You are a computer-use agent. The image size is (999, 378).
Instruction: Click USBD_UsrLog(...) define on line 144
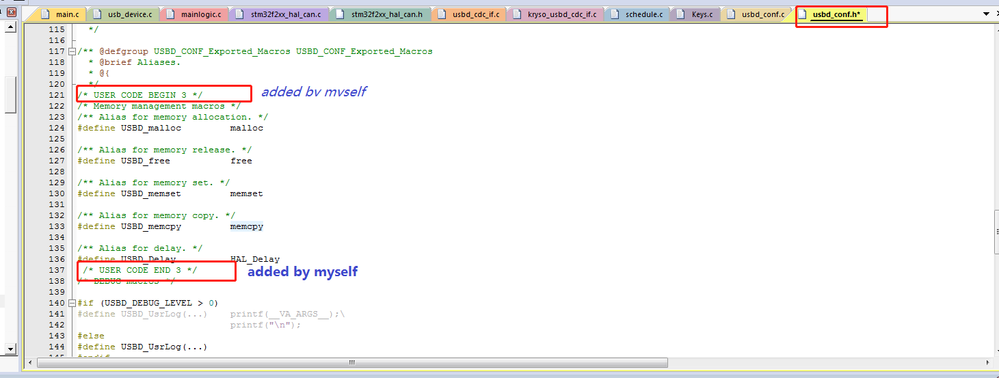click(142, 347)
